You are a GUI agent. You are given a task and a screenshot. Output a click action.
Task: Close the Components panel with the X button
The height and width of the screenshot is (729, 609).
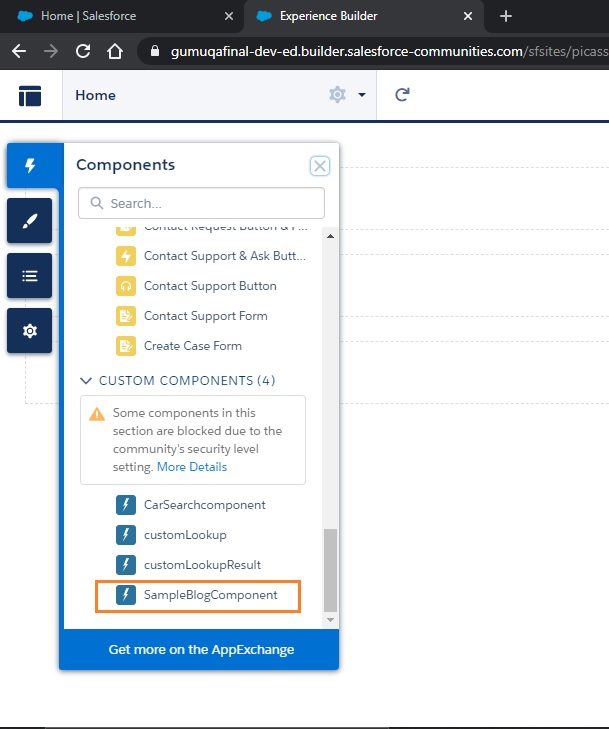click(x=320, y=166)
